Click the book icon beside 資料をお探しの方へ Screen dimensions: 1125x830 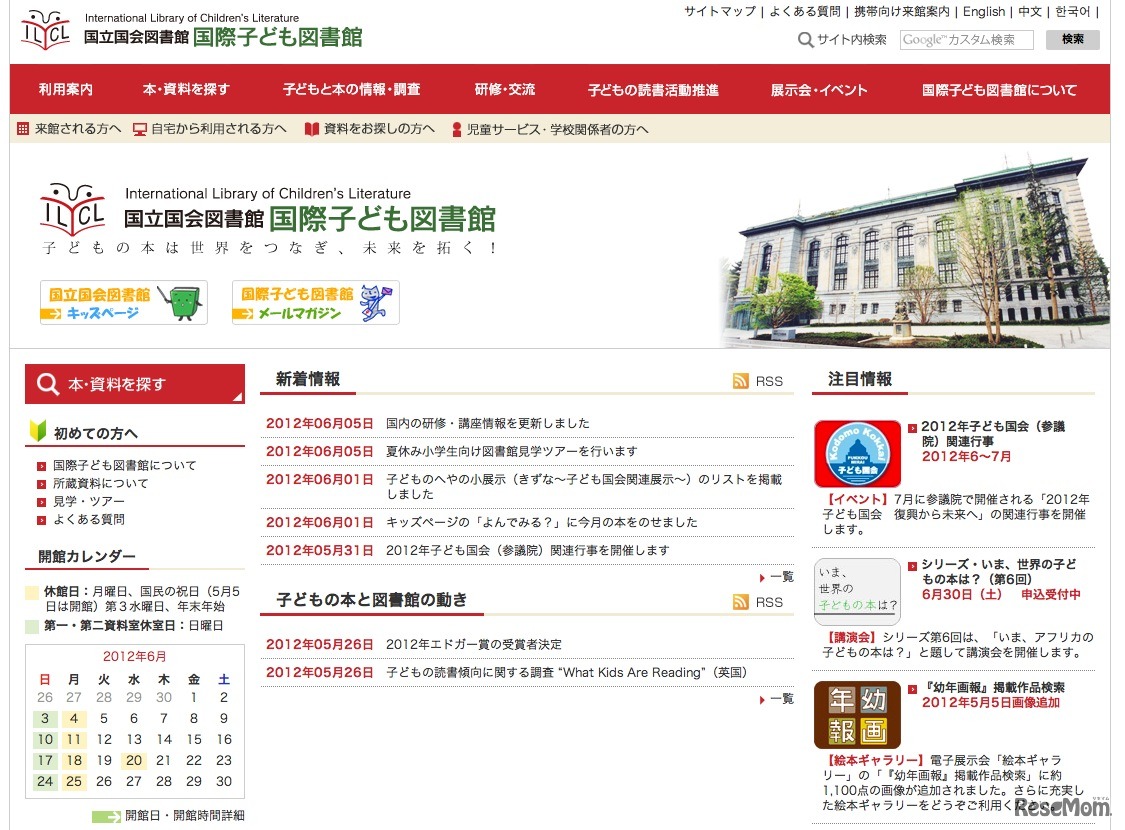311,129
